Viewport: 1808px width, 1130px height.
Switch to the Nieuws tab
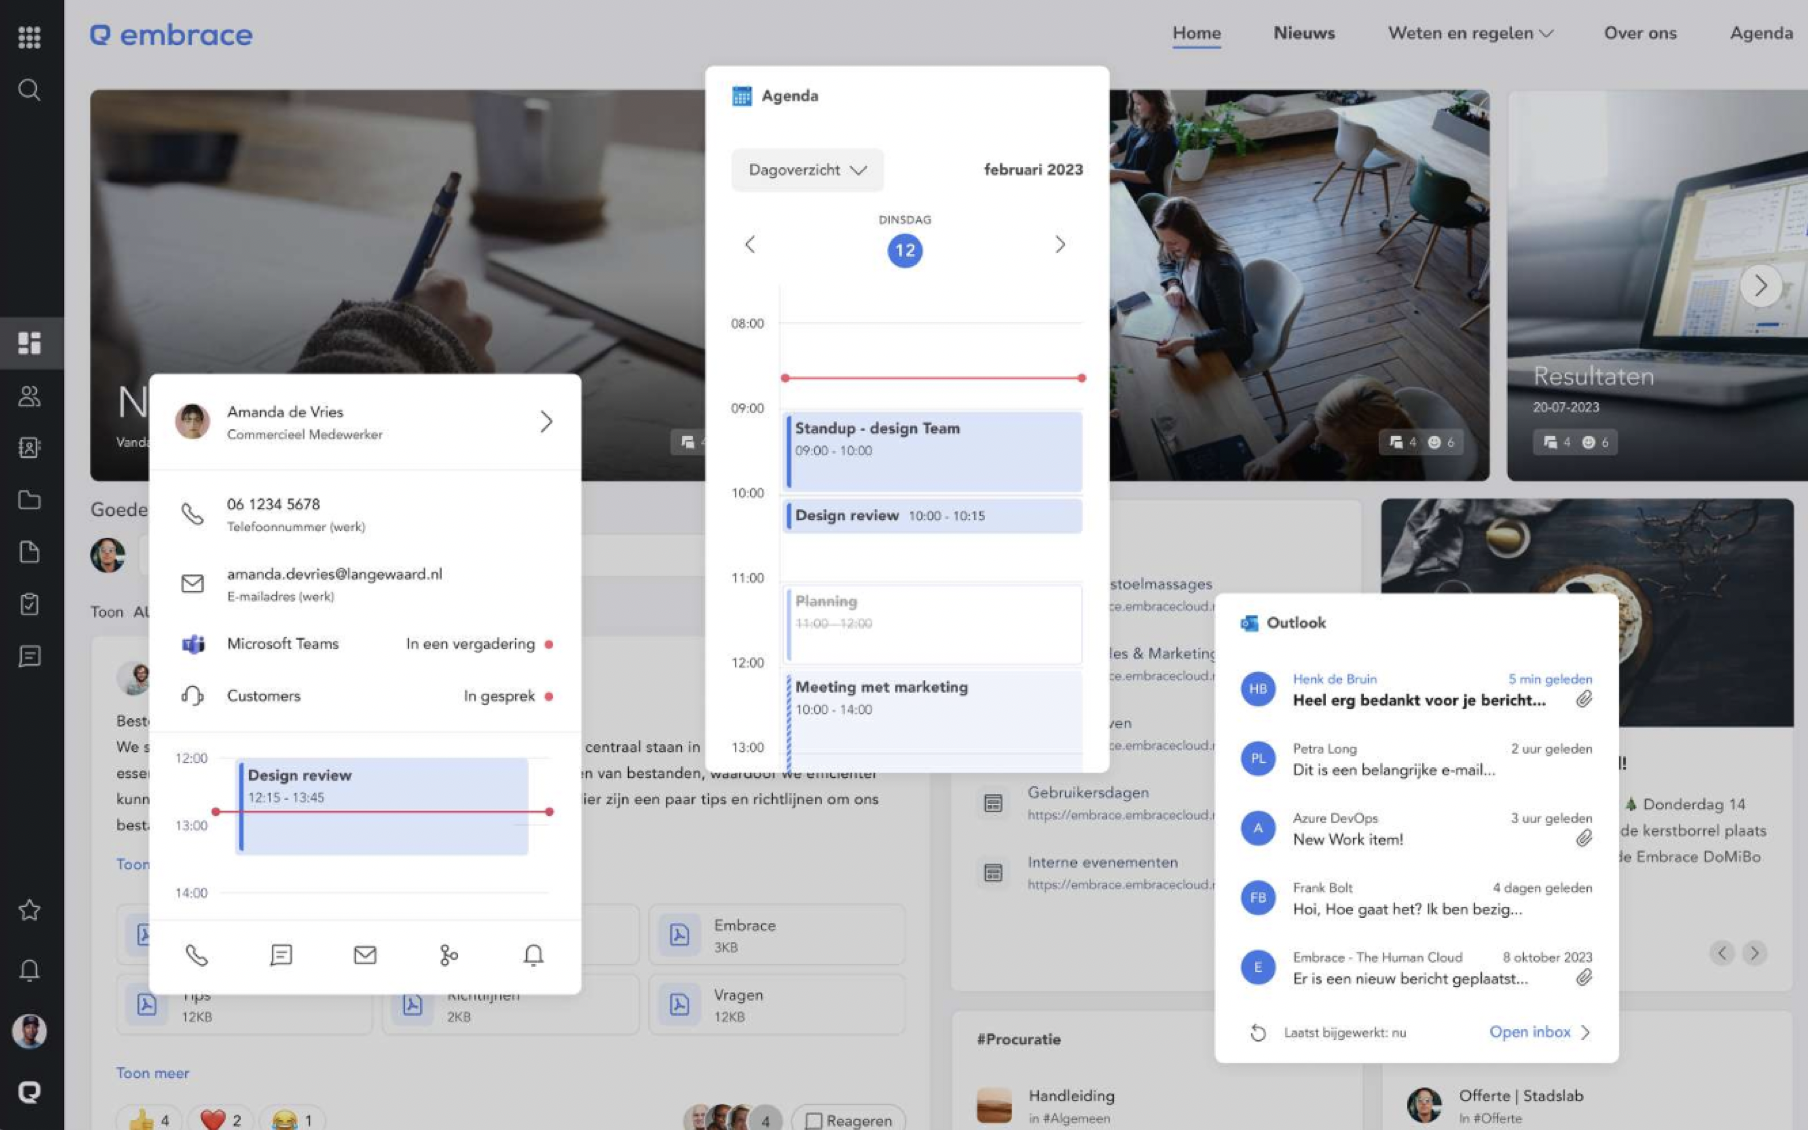[x=1304, y=33]
